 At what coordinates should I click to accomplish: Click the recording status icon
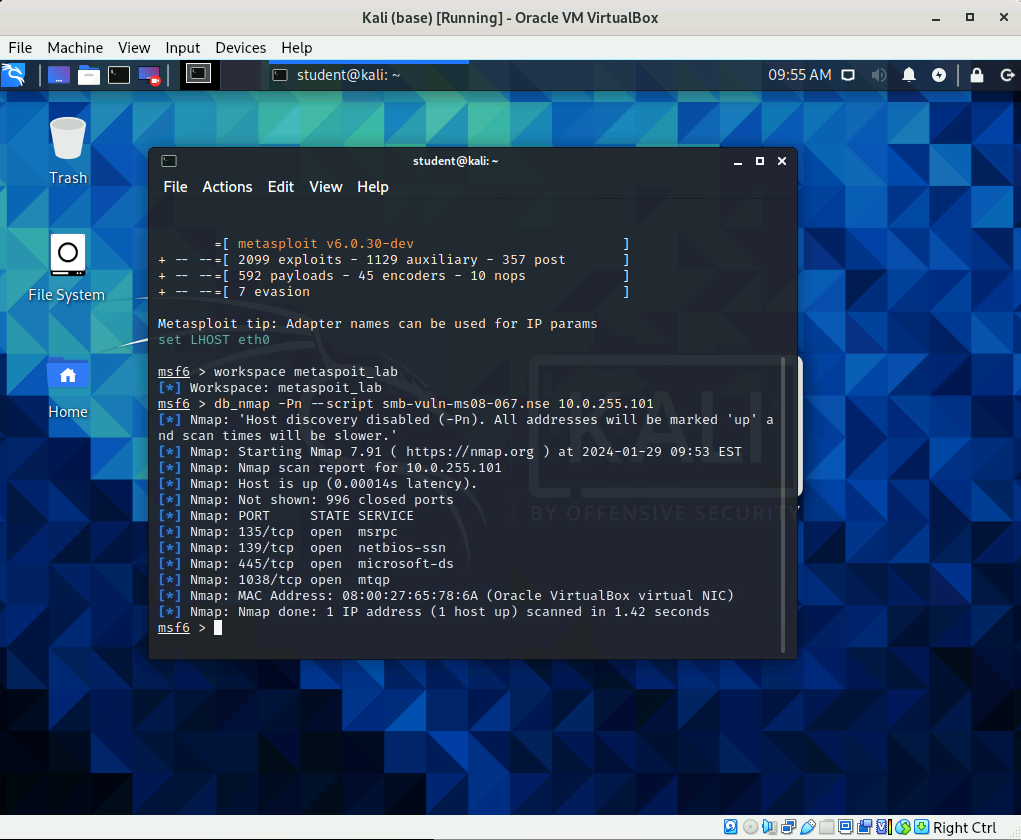point(864,827)
